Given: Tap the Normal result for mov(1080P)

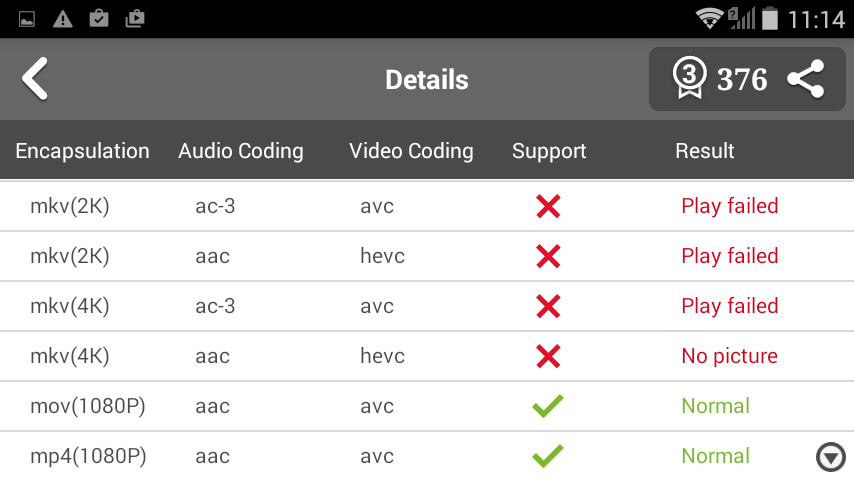Looking at the screenshot, I should [x=715, y=406].
